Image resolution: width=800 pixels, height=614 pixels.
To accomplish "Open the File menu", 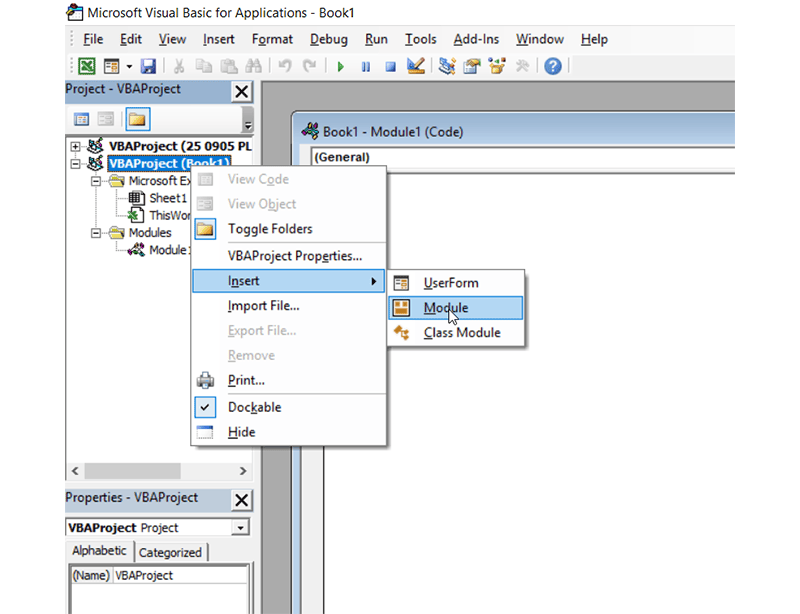I will (93, 39).
